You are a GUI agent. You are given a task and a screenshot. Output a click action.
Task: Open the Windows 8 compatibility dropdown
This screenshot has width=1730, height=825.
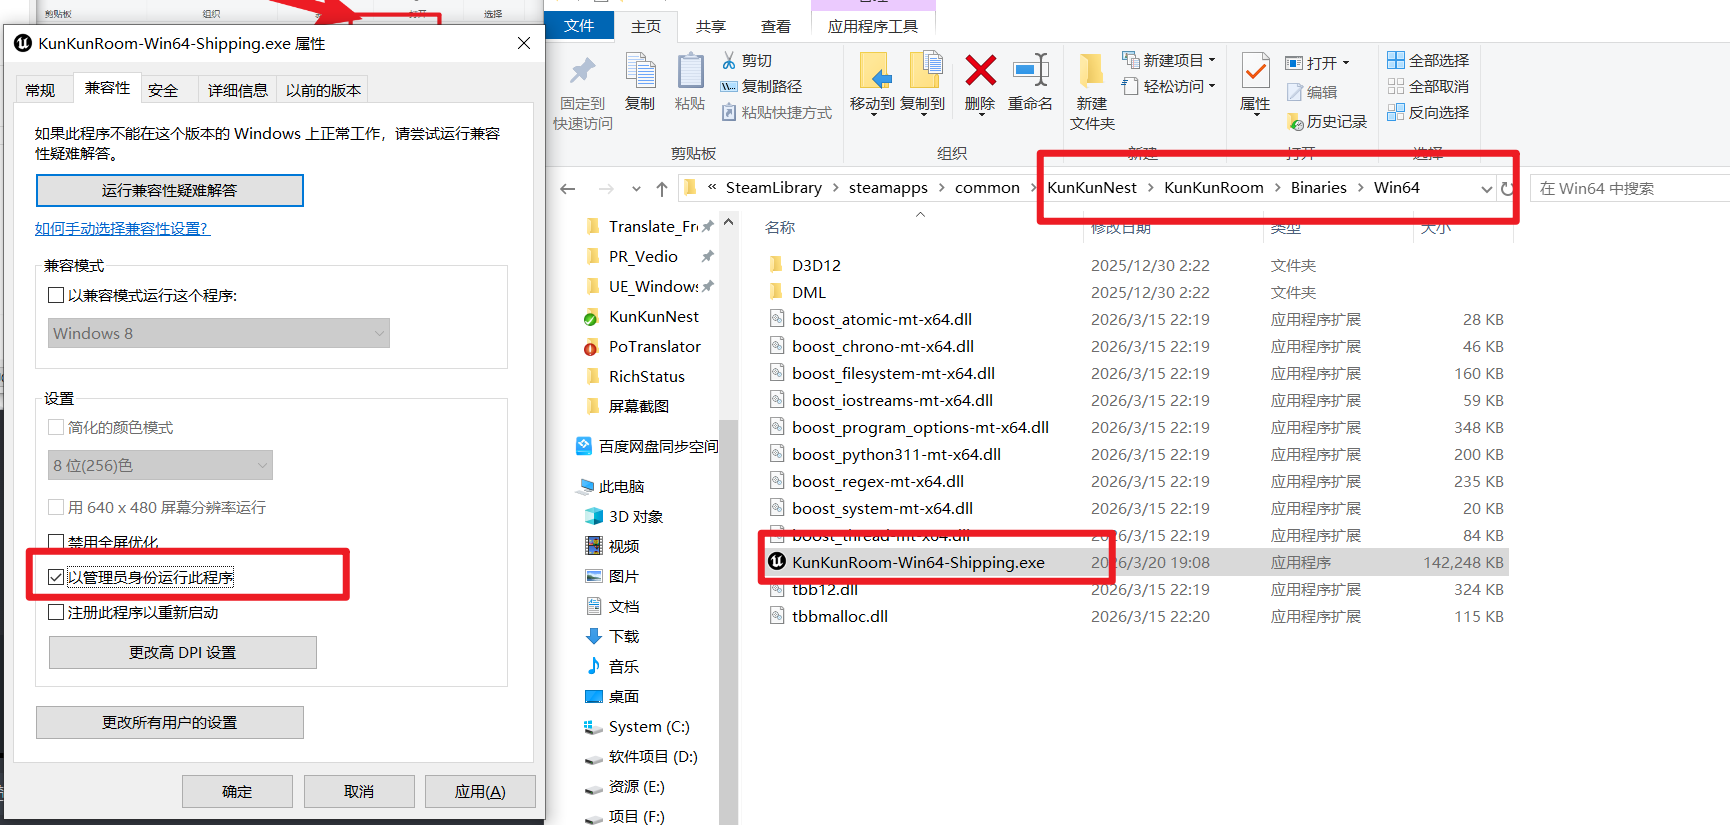pyautogui.click(x=219, y=333)
